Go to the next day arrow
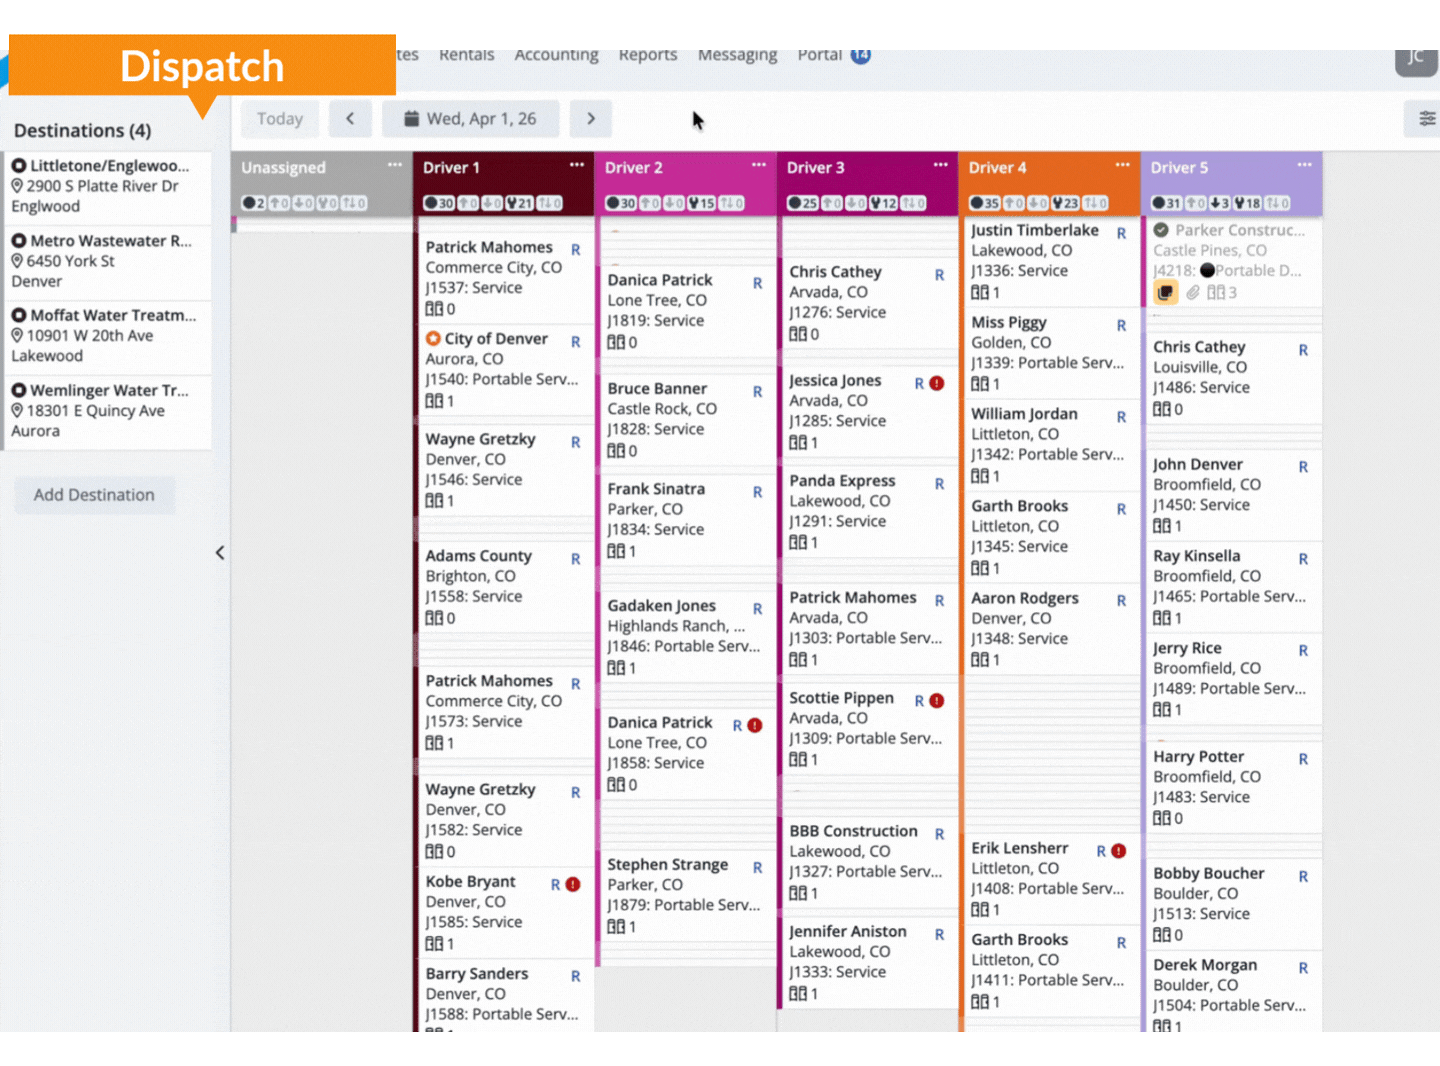Viewport: 1440px width, 1066px height. [591, 119]
